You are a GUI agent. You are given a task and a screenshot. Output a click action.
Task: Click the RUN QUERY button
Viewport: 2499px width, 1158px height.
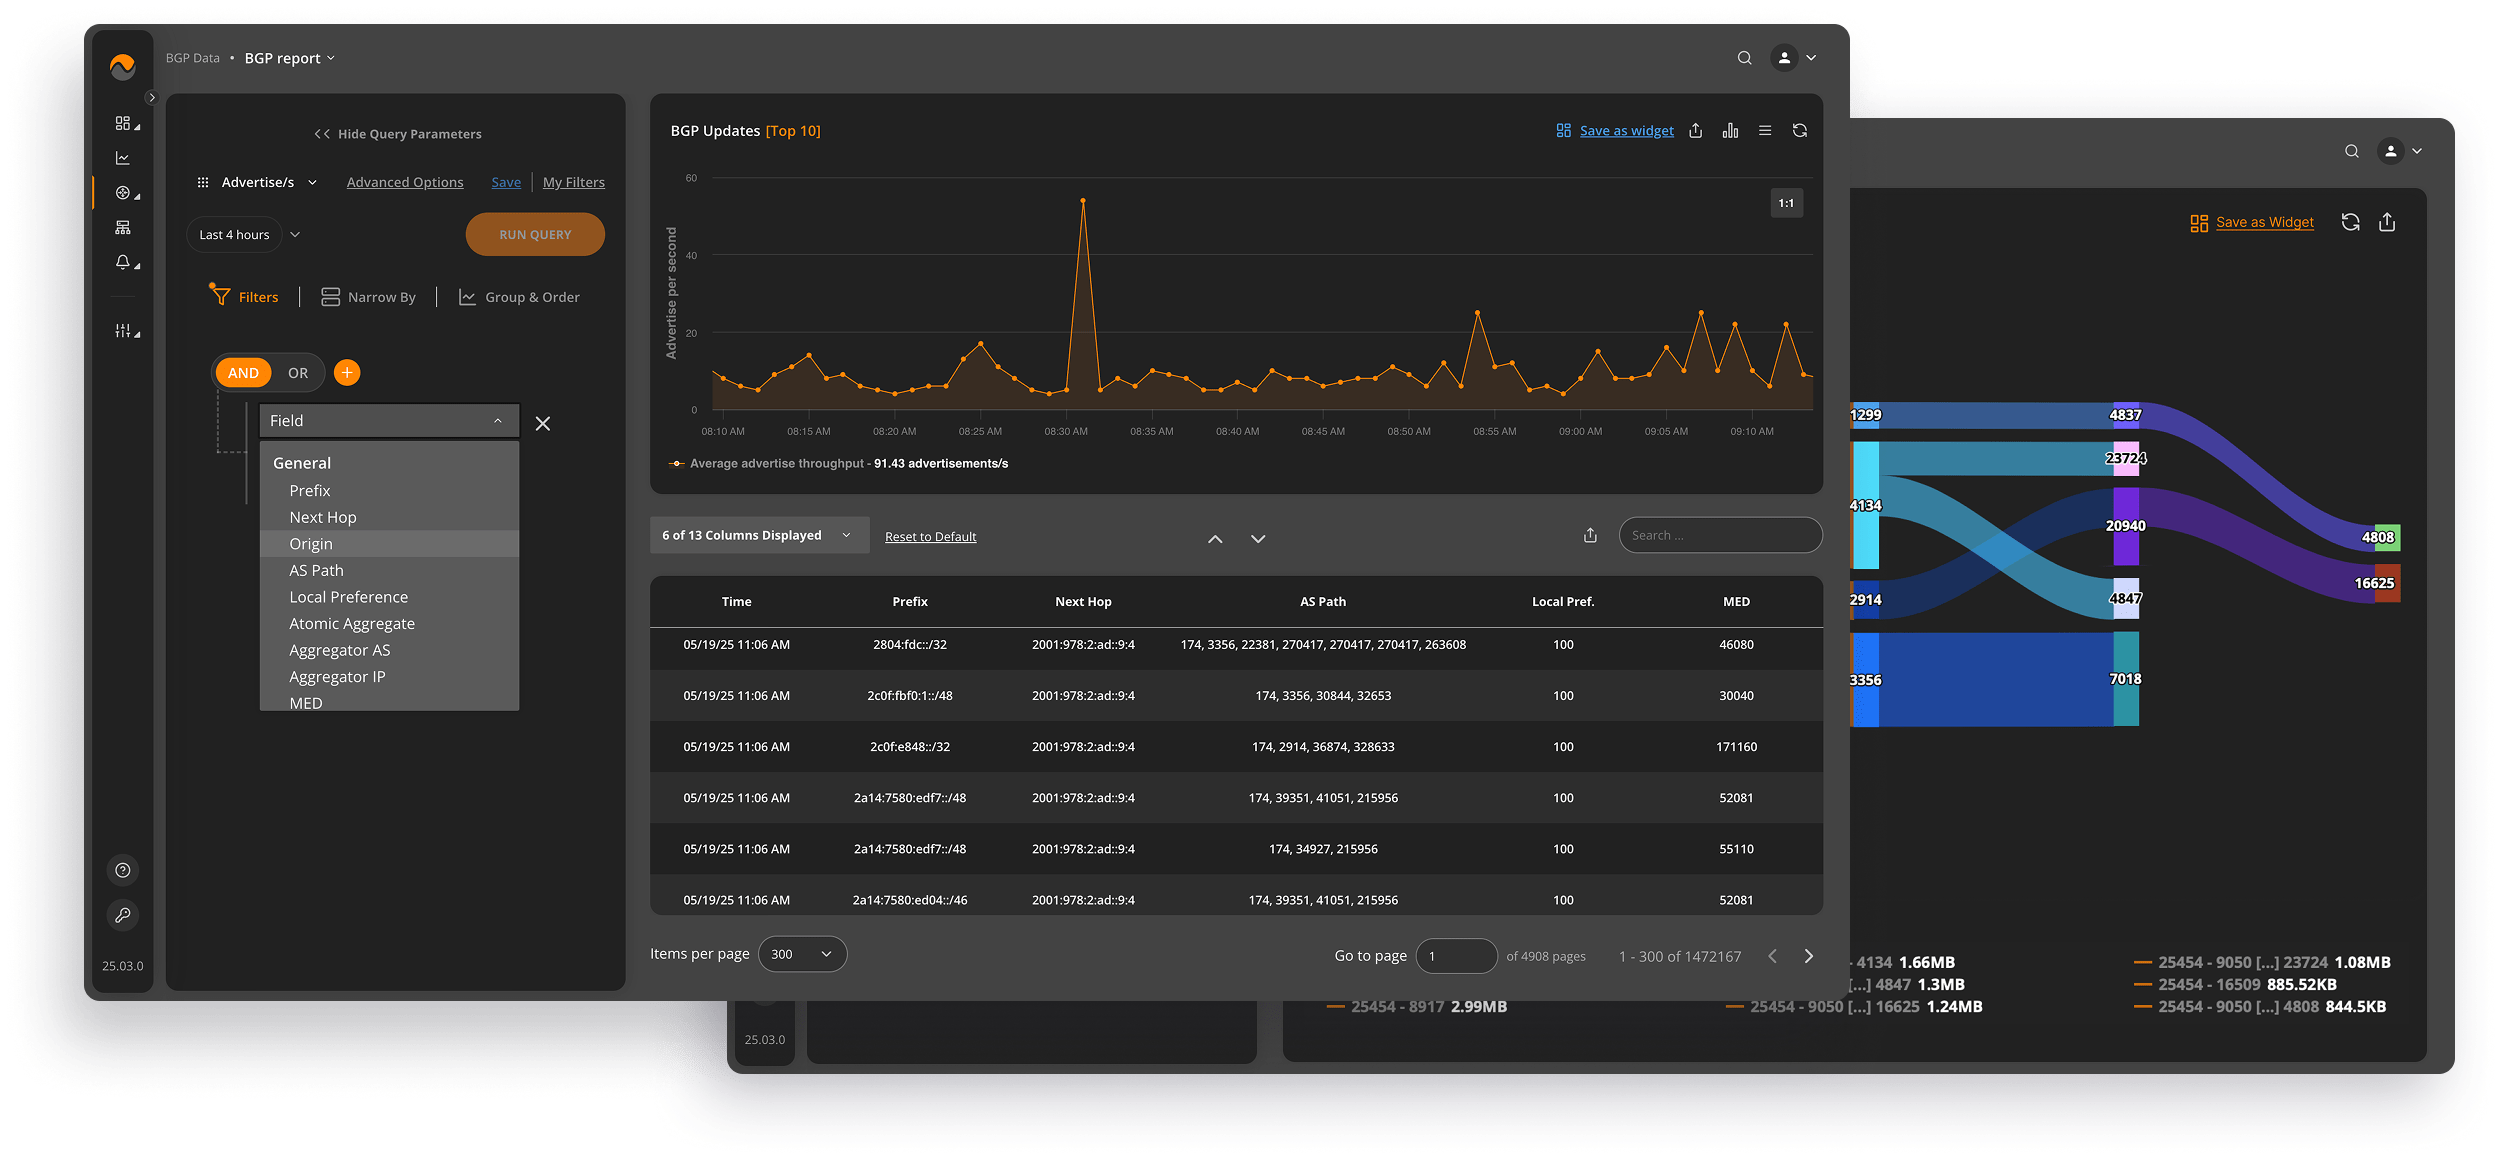click(535, 235)
